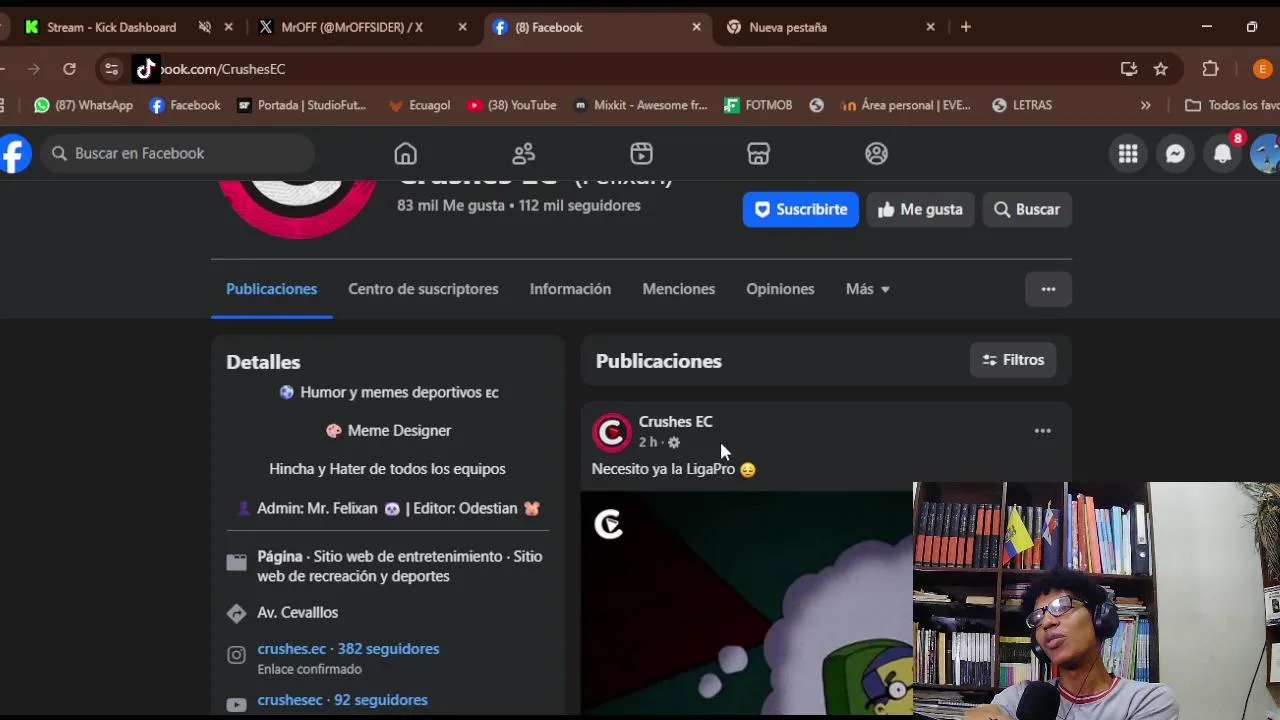Open the notifications bell icon
The height and width of the screenshot is (720, 1280).
click(x=1222, y=153)
